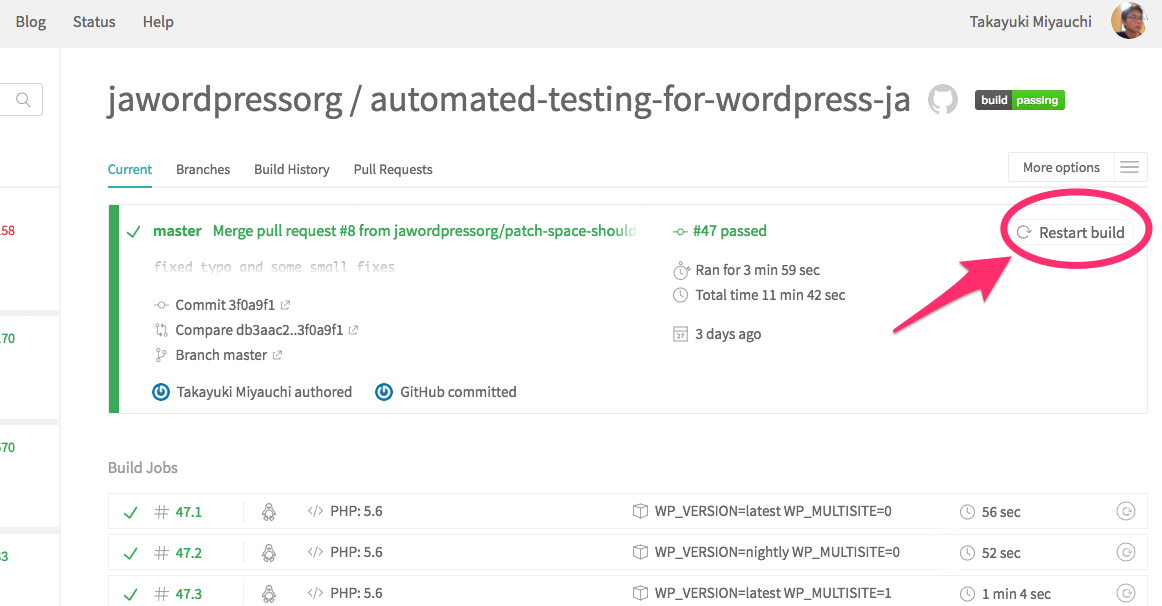Click external link icon next to Branch master
1162x606 pixels.
(277, 355)
